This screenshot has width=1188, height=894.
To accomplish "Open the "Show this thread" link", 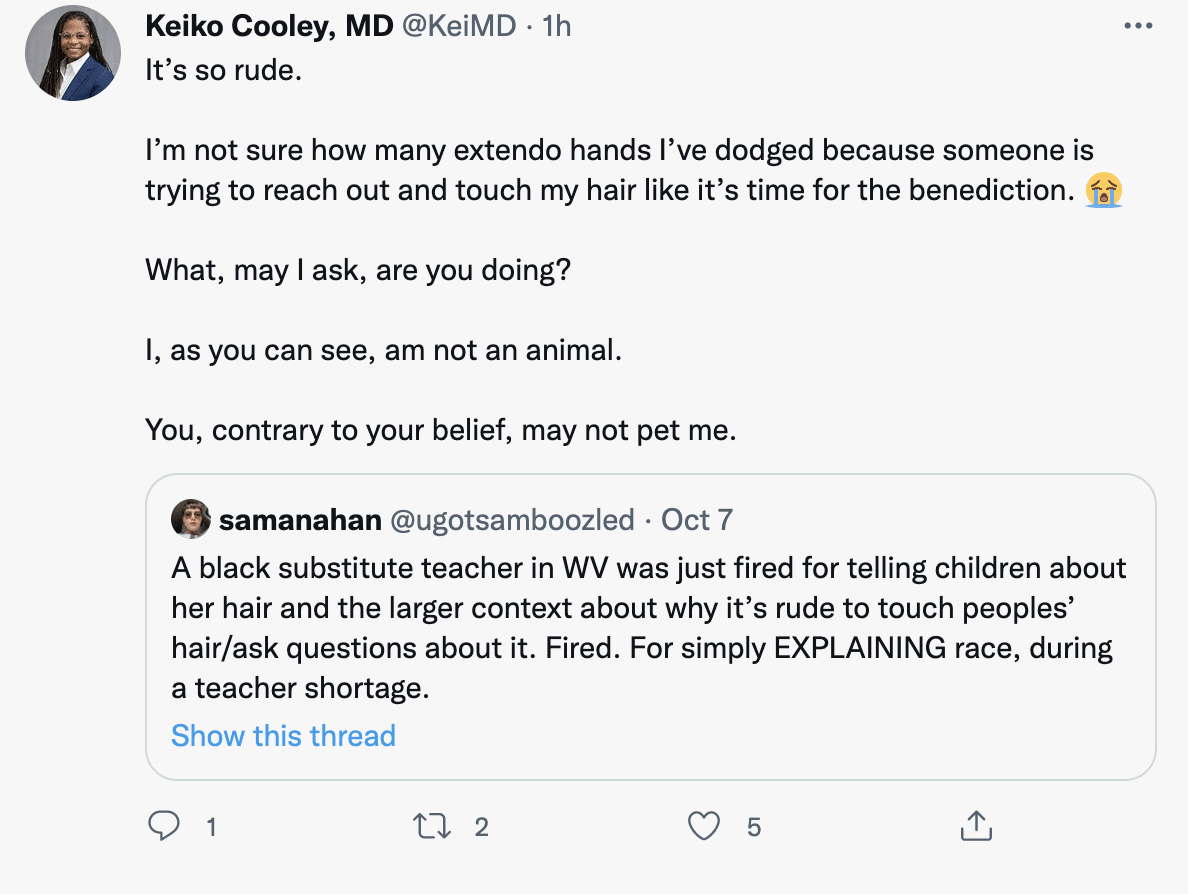I will click(283, 736).
